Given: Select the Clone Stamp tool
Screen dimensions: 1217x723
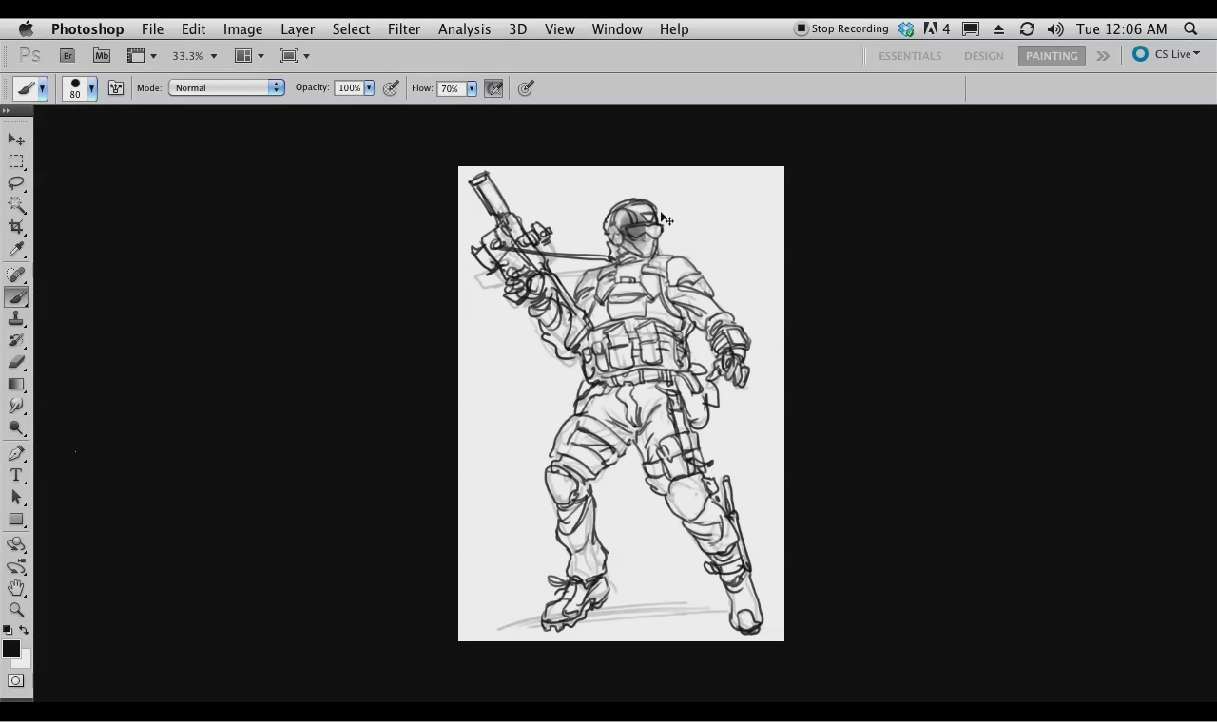Looking at the screenshot, I should point(16,319).
